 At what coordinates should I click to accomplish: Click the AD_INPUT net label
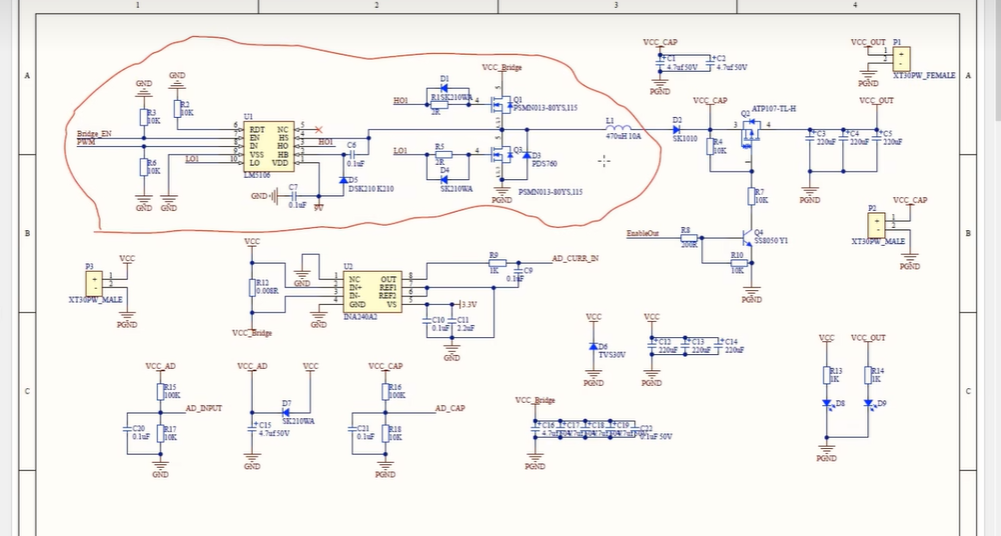click(204, 408)
